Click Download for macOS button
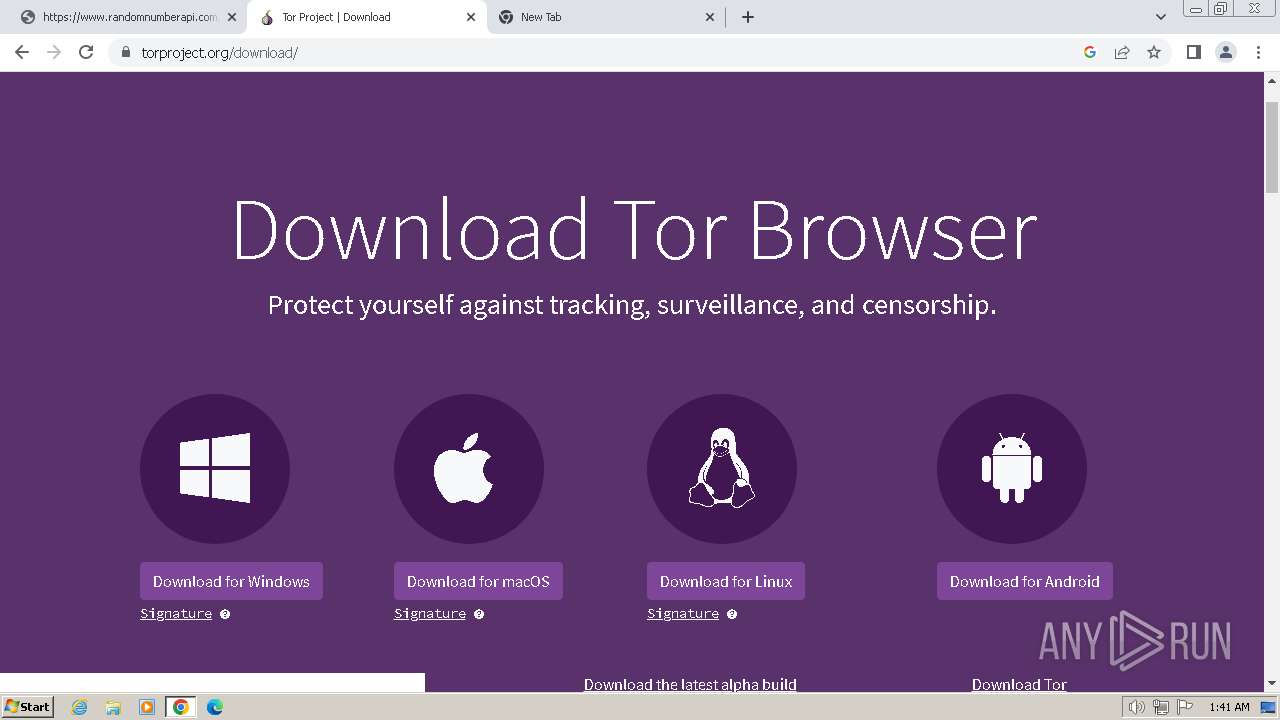The width and height of the screenshot is (1280, 720). pos(478,581)
